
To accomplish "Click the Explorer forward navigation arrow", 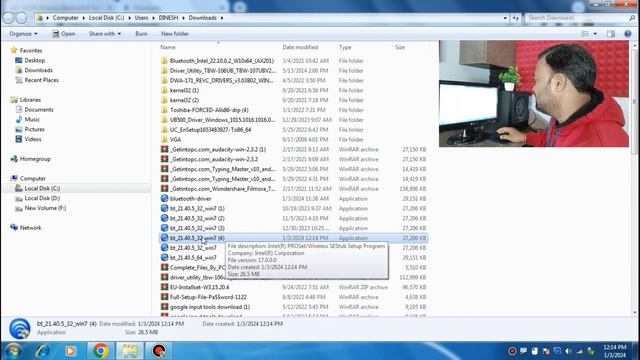I will [21, 18].
